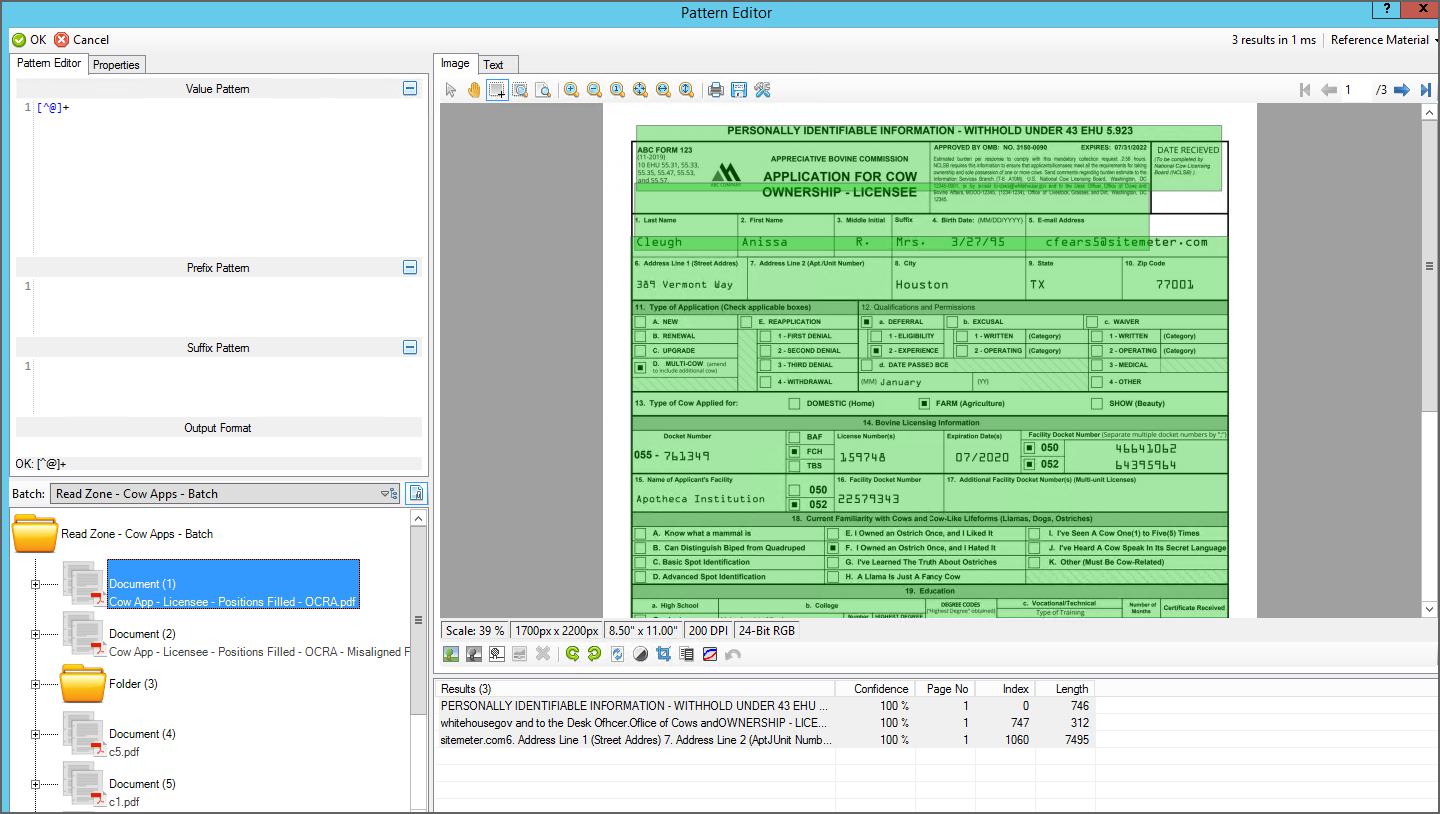Expand the Folder (3) tree node
The height and width of the screenshot is (814, 1440).
(x=36, y=684)
